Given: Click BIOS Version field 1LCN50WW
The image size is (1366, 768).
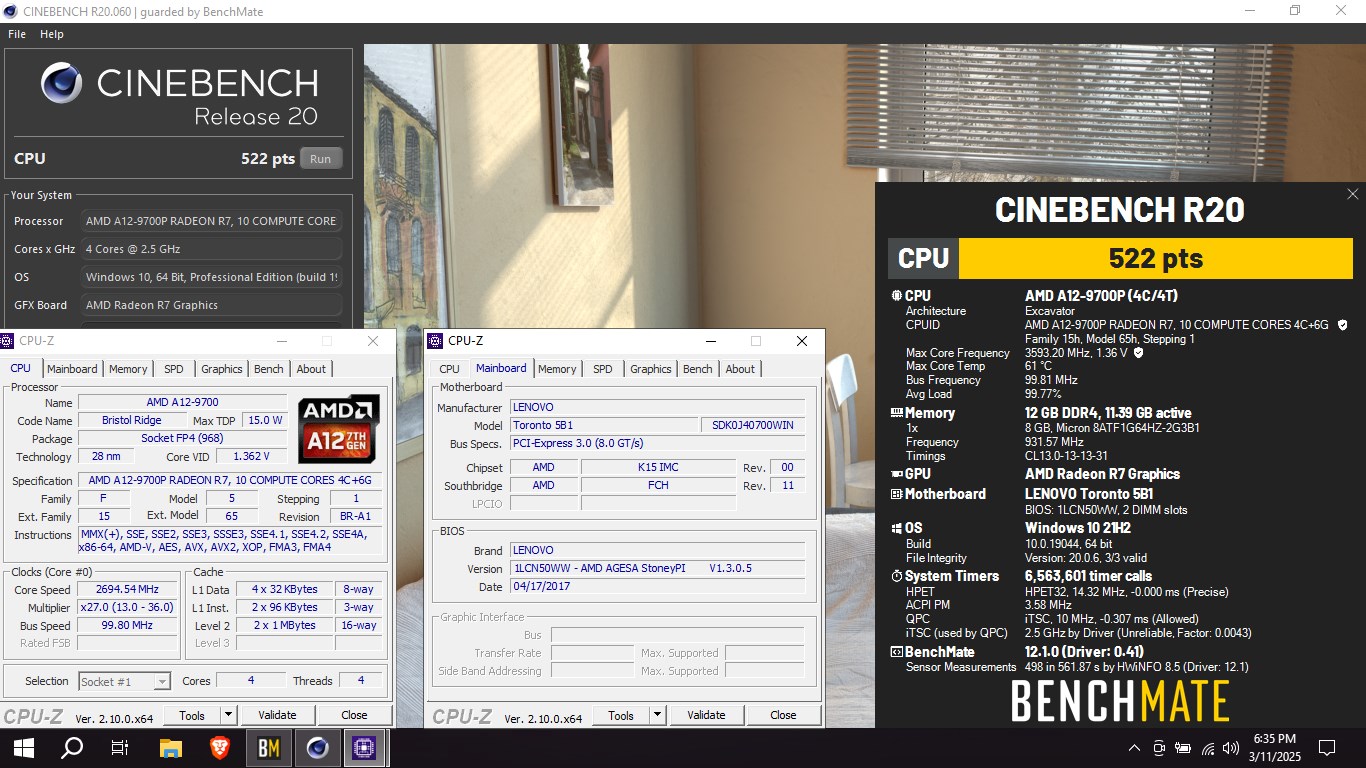Looking at the screenshot, I should point(657,568).
